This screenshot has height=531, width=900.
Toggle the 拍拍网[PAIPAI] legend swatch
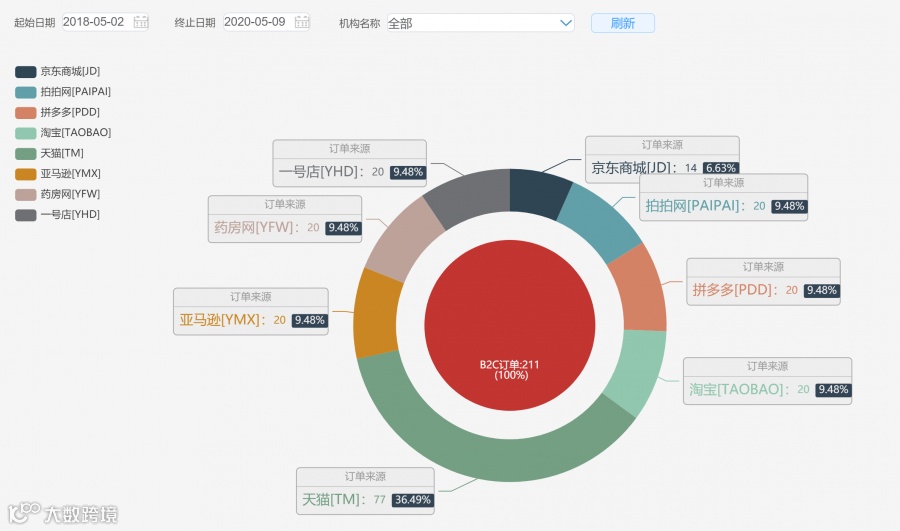pos(26,92)
